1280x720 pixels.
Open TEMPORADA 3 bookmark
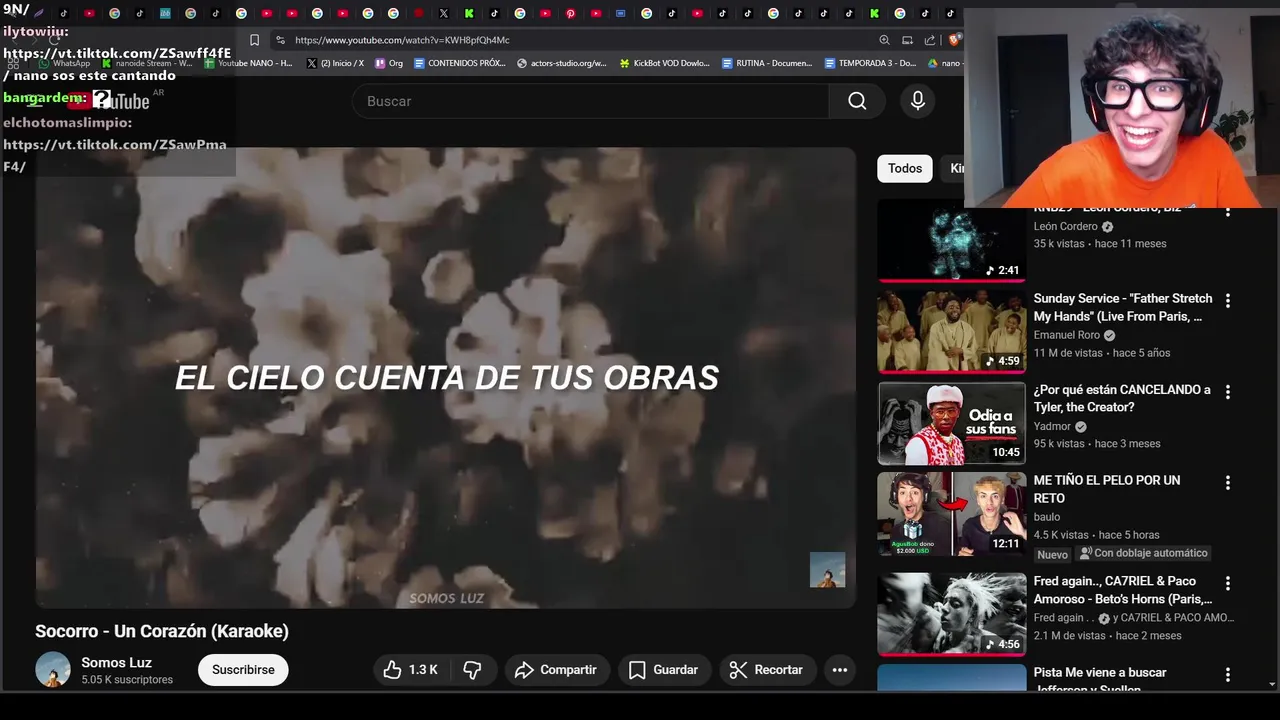click(870, 63)
